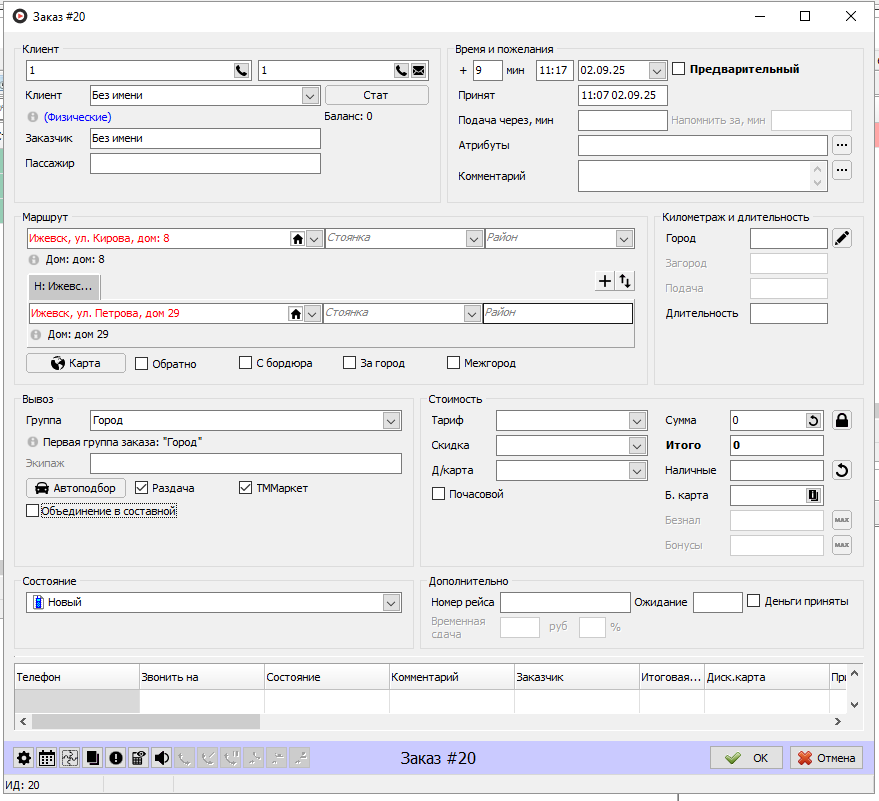
Task: Click the exclamation mark alert icon
Action: [116, 758]
